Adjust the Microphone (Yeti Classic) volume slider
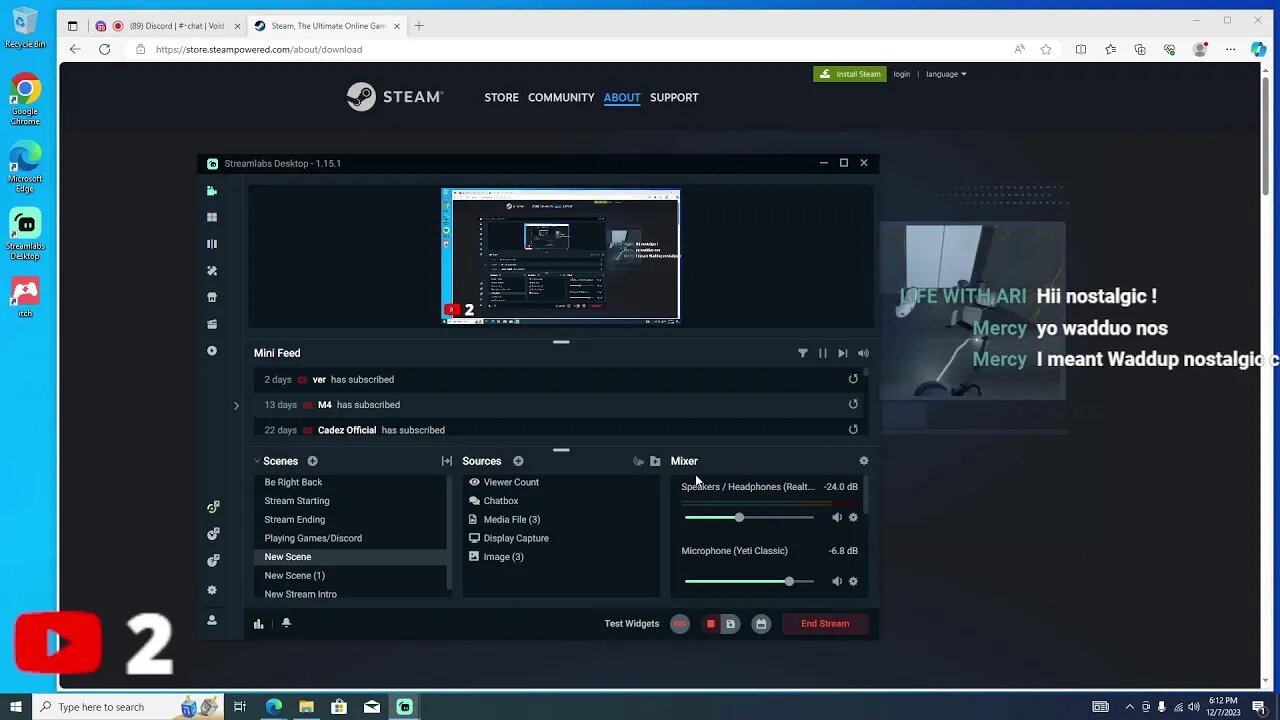 pos(749,581)
